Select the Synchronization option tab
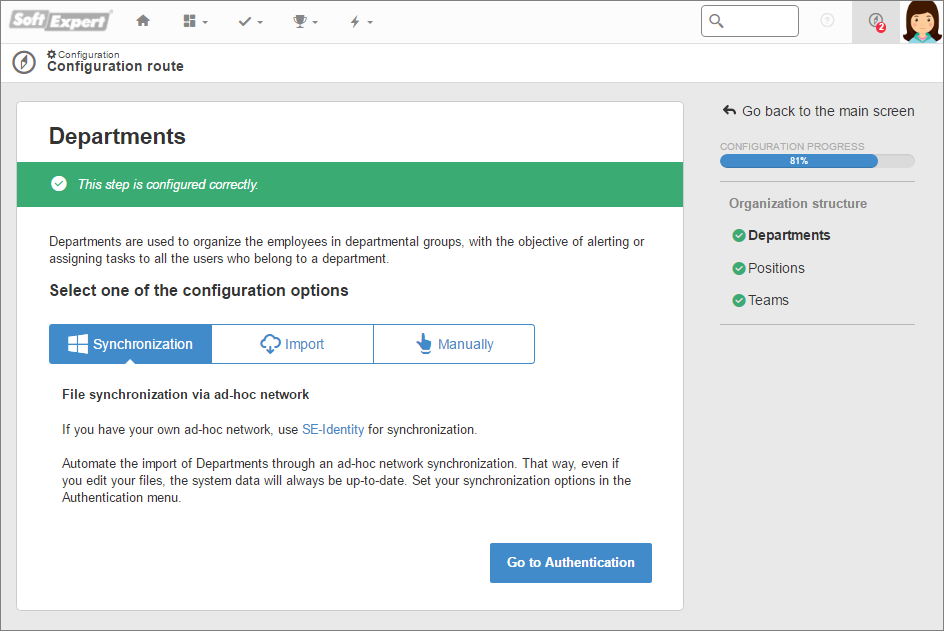 131,344
